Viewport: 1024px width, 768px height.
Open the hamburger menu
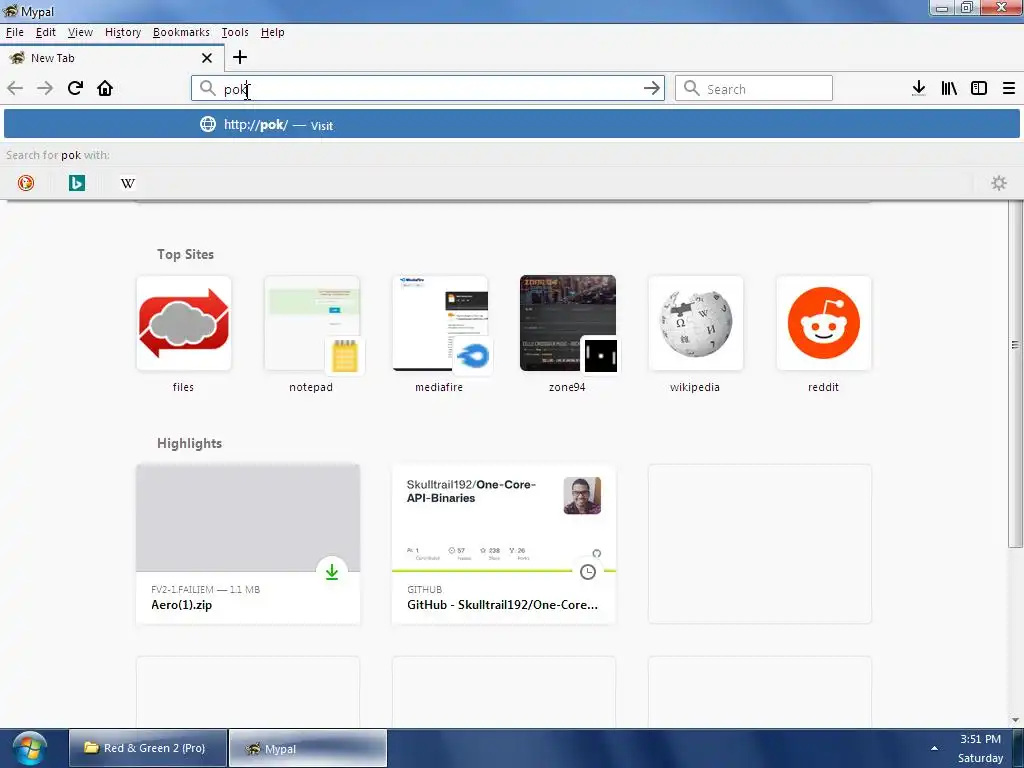(x=1009, y=88)
